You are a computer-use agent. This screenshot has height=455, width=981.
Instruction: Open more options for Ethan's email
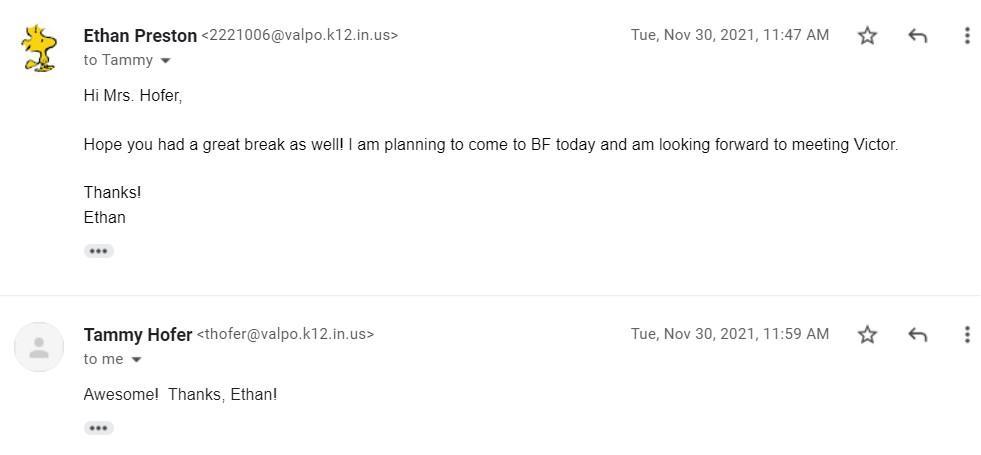click(966, 36)
